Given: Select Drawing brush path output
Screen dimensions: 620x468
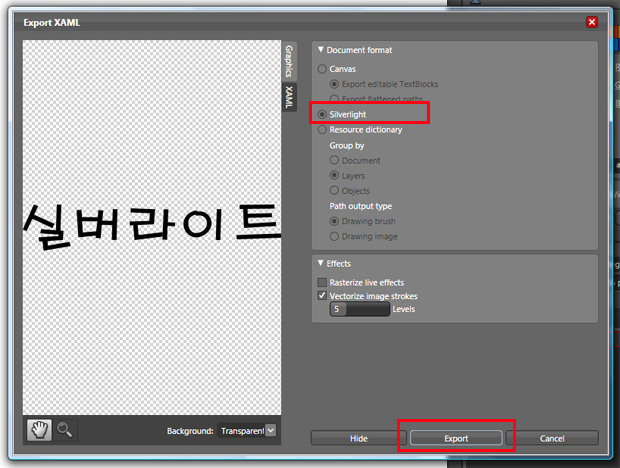Looking at the screenshot, I should click(x=335, y=221).
